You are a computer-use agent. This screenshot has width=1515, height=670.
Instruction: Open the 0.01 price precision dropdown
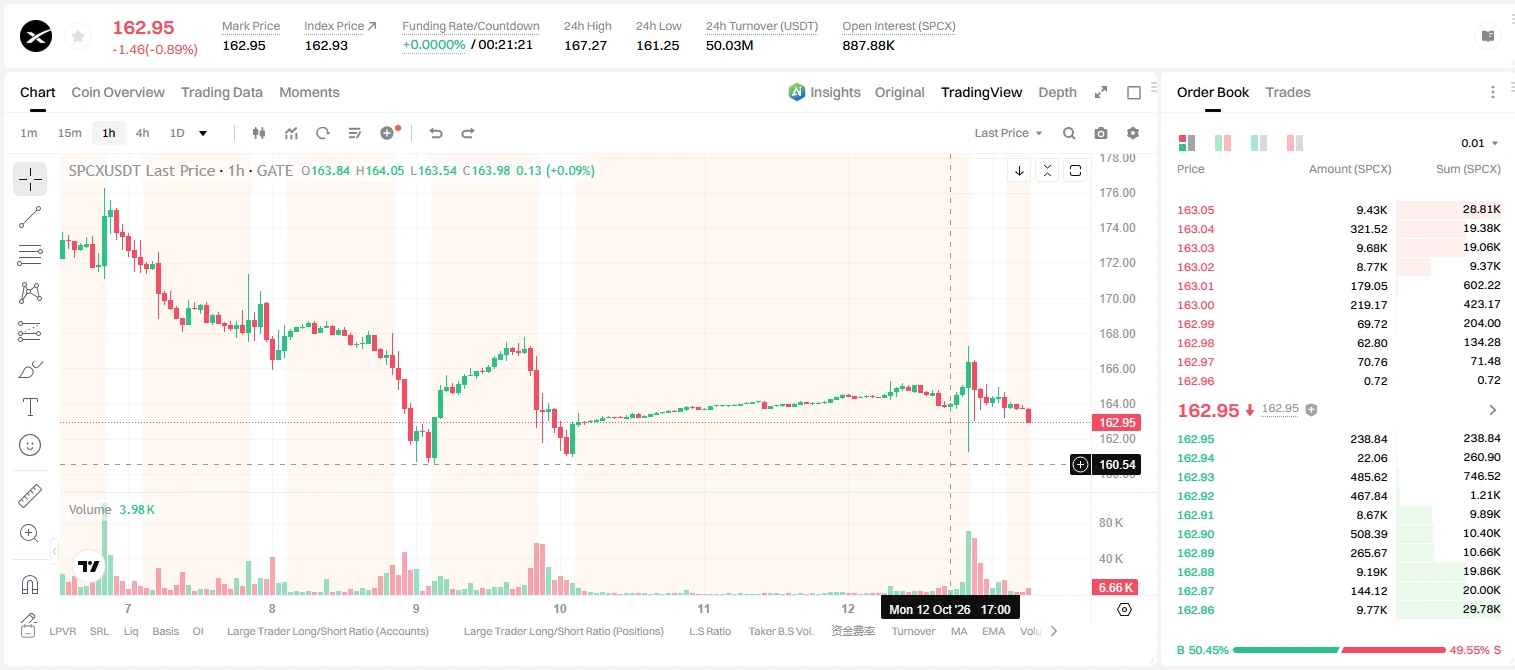1480,143
